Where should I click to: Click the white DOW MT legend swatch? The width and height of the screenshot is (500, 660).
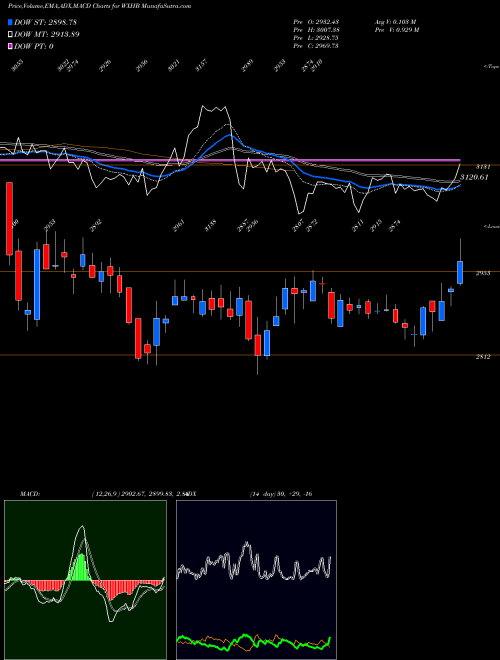point(11,35)
